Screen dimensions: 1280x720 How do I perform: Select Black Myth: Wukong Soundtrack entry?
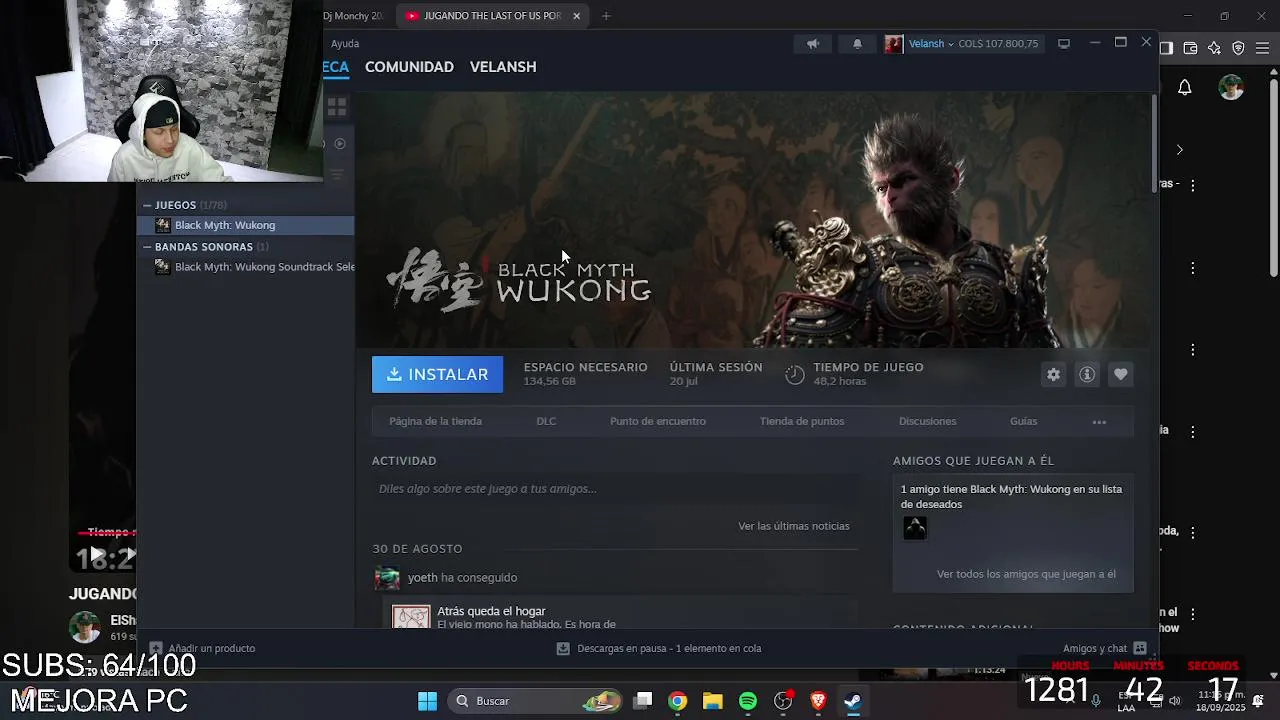pos(255,267)
